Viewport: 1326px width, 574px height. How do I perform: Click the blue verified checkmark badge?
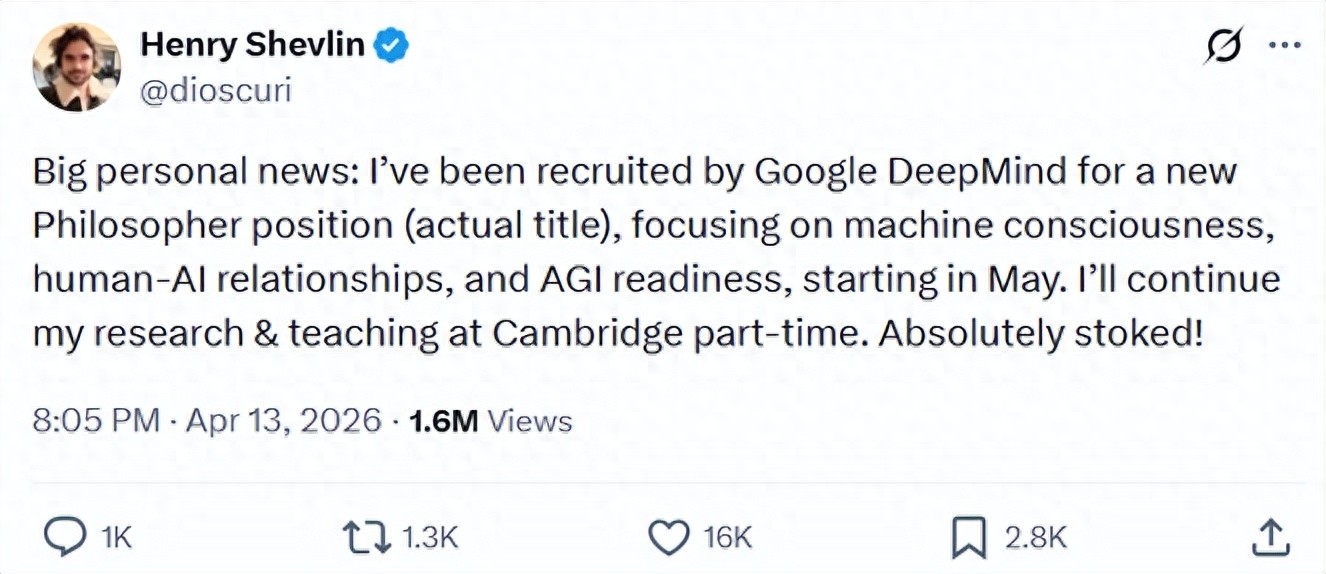pos(391,45)
